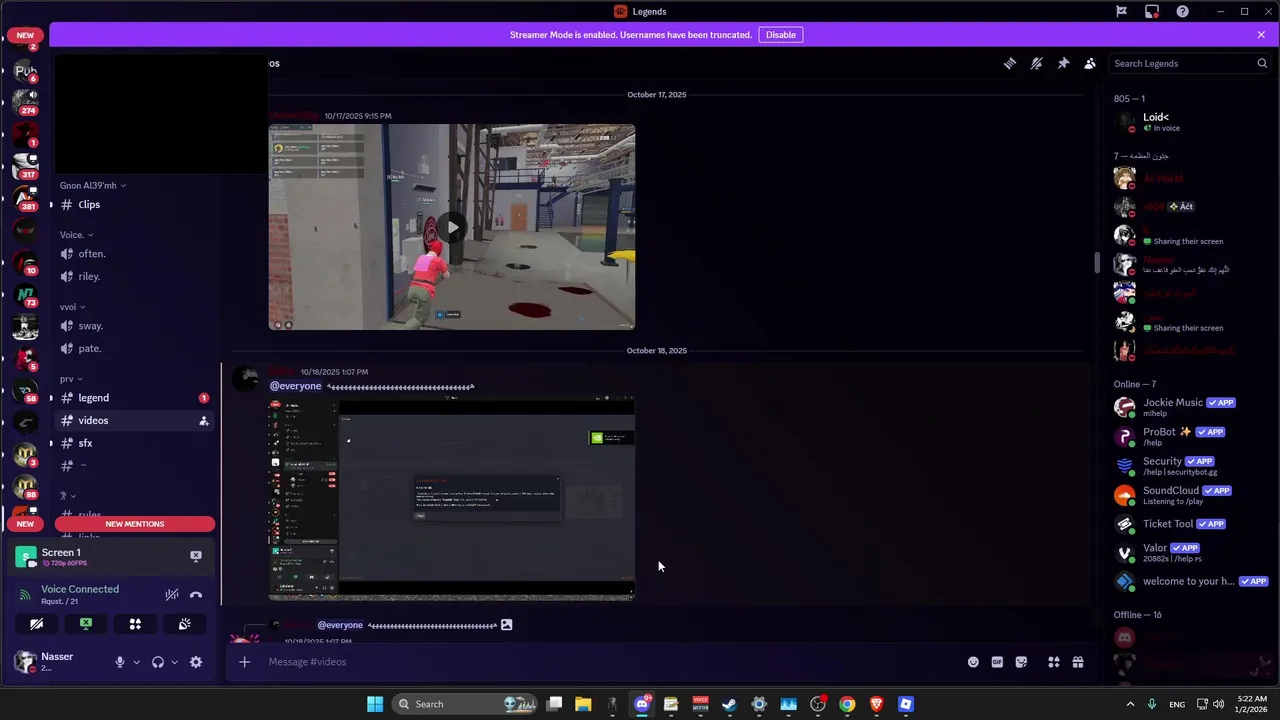Open Security bot member entry
Viewport: 1280px width, 720px height.
coord(1190,466)
